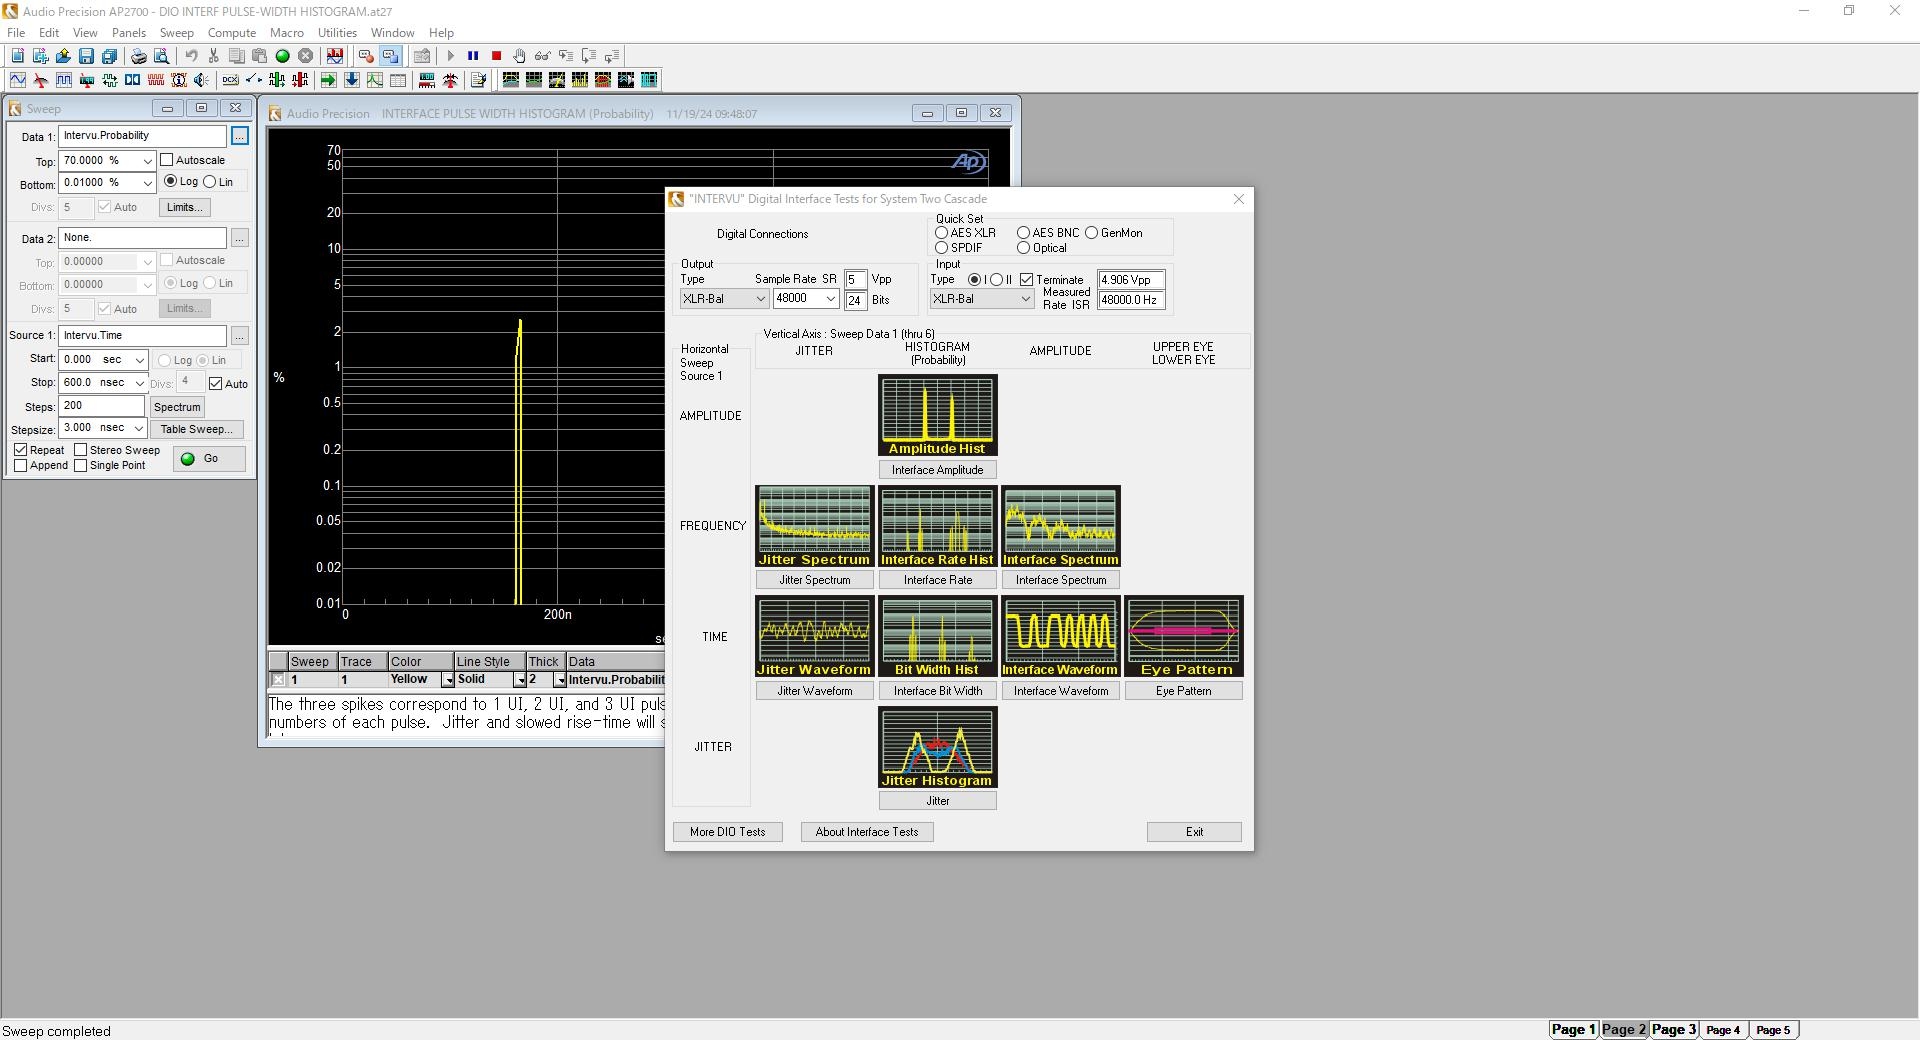Click the Jitter Spectrum thumbnail
This screenshot has height=1040, width=1920.
[814, 526]
